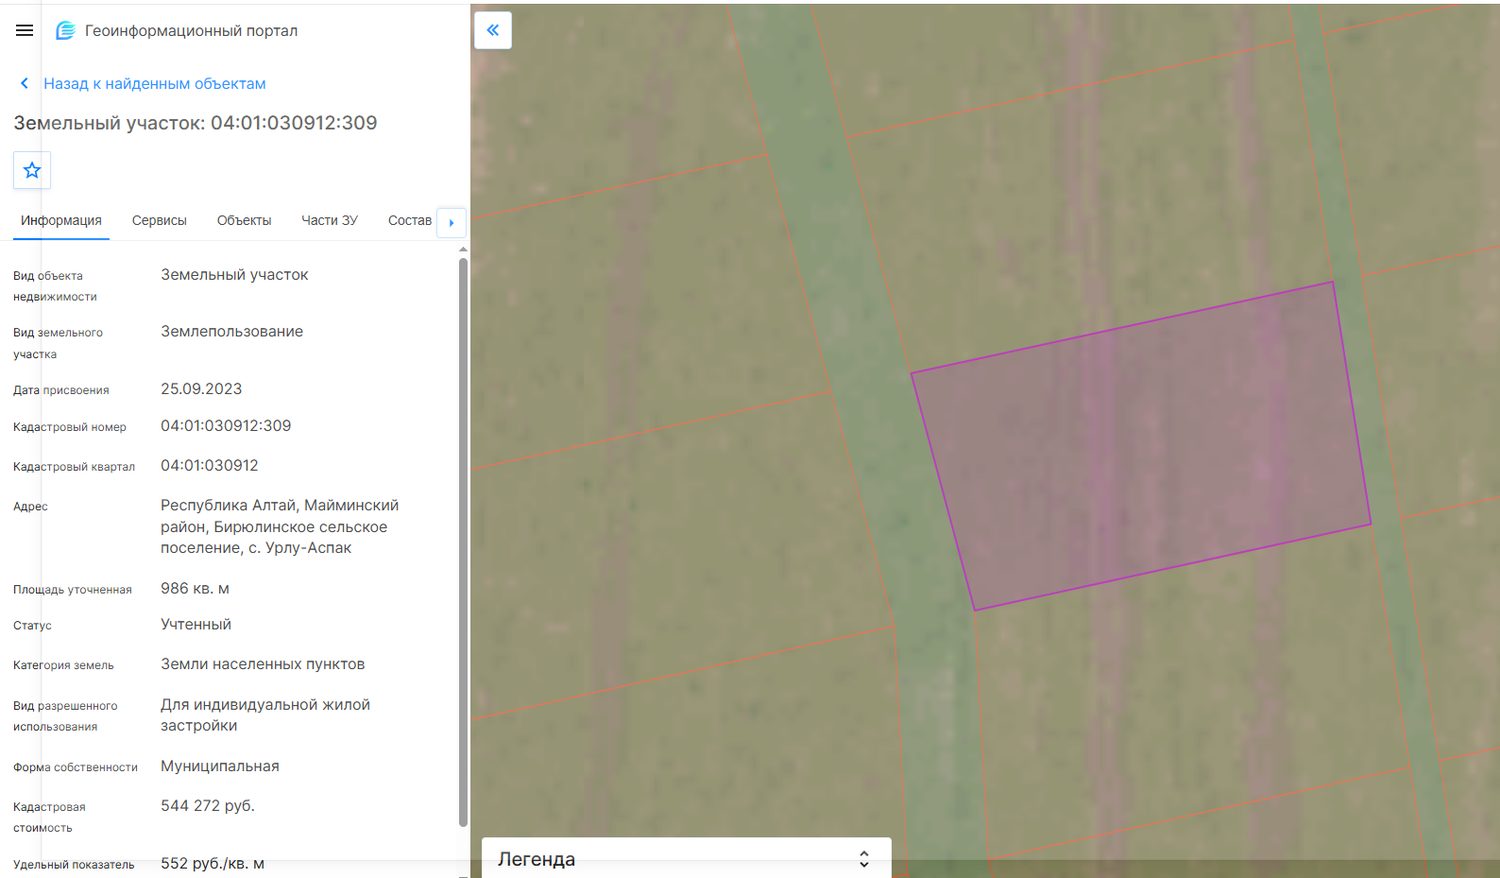Screen dimensions: 1500x878
Task: Click the back arrow beside Назад к найденным объектам
Action: 24,84
